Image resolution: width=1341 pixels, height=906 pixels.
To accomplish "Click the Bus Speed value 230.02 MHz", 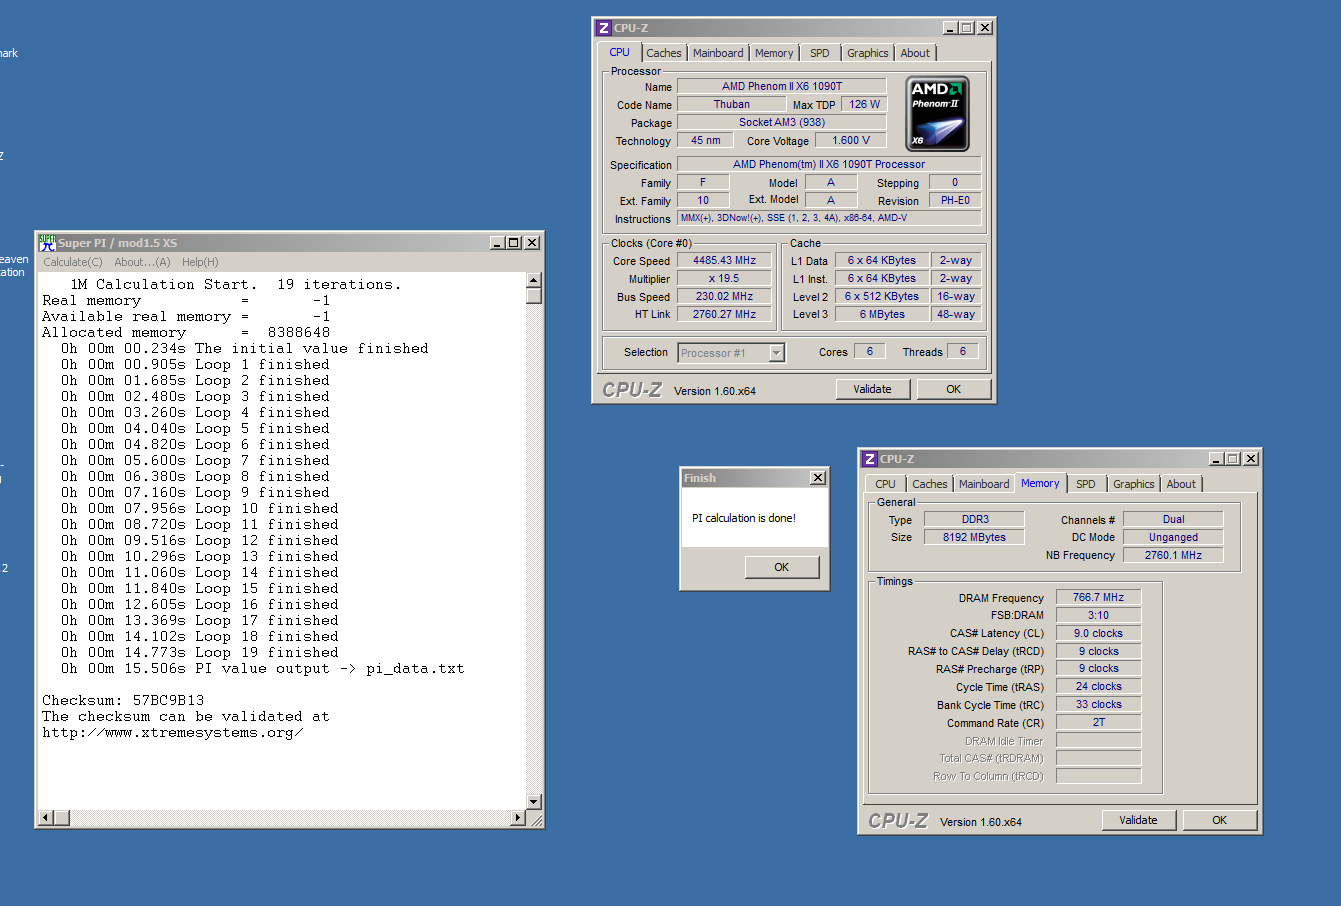I will point(724,296).
